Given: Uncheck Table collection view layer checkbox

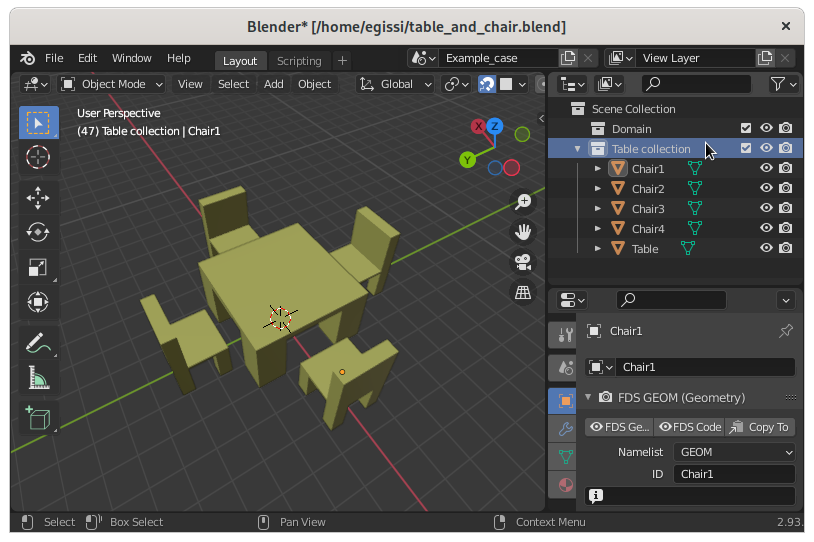Looking at the screenshot, I should (x=745, y=148).
